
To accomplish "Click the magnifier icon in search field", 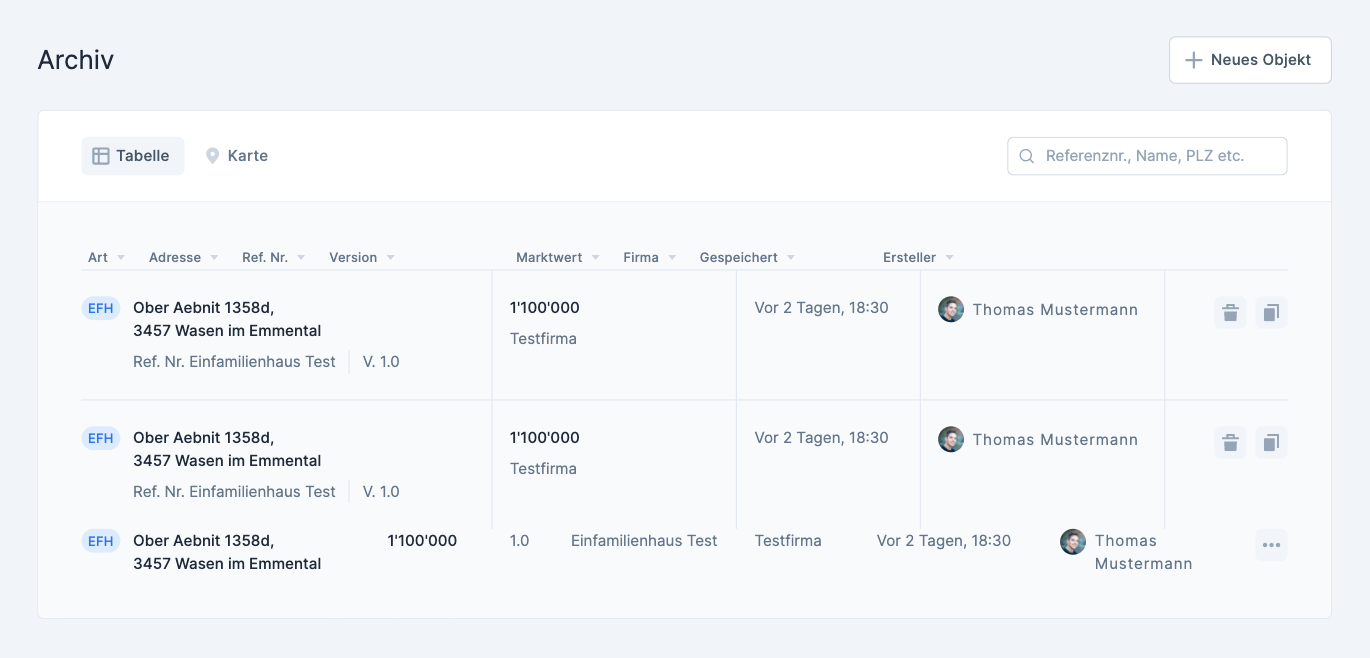I will click(1026, 156).
